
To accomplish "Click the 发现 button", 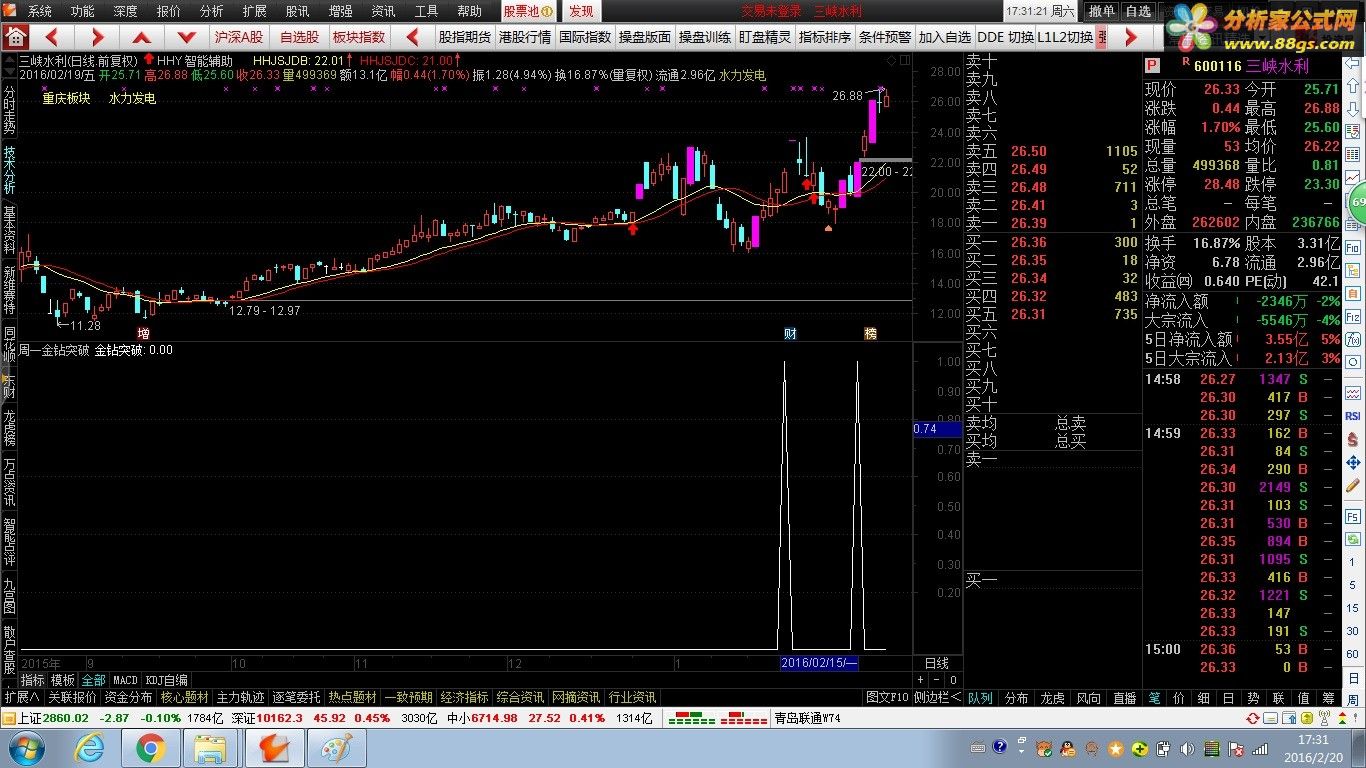I will pyautogui.click(x=581, y=11).
